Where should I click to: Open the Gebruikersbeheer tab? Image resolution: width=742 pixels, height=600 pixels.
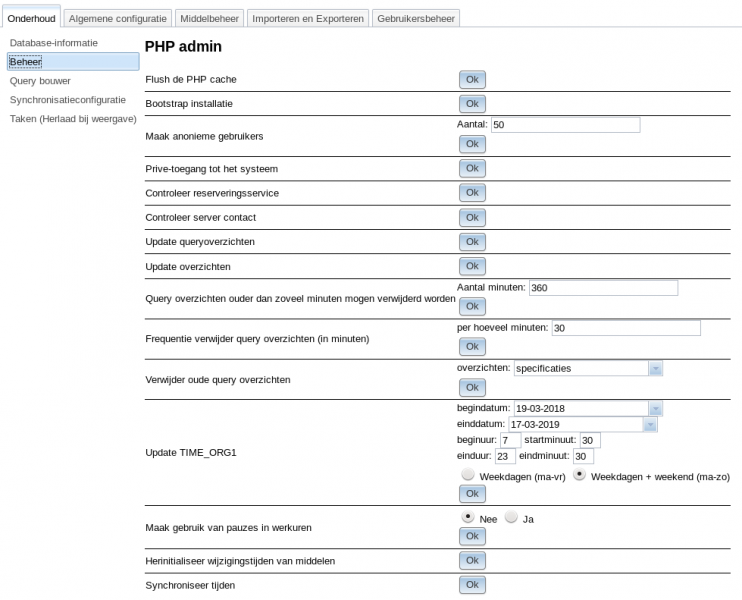tap(415, 18)
